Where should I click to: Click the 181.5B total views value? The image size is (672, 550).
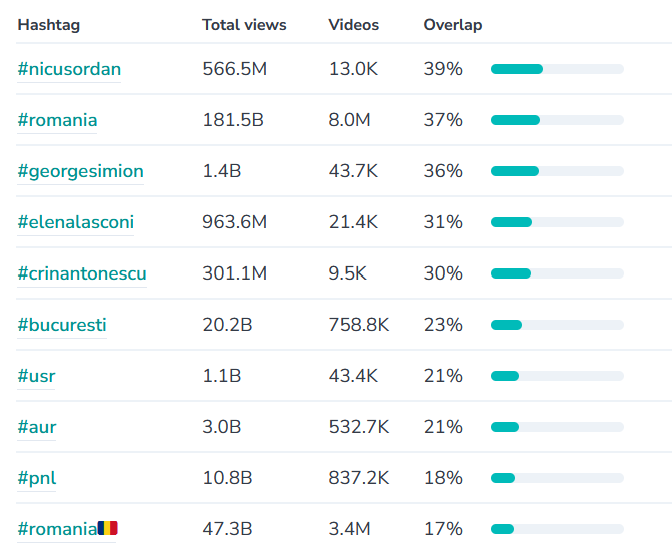233,120
